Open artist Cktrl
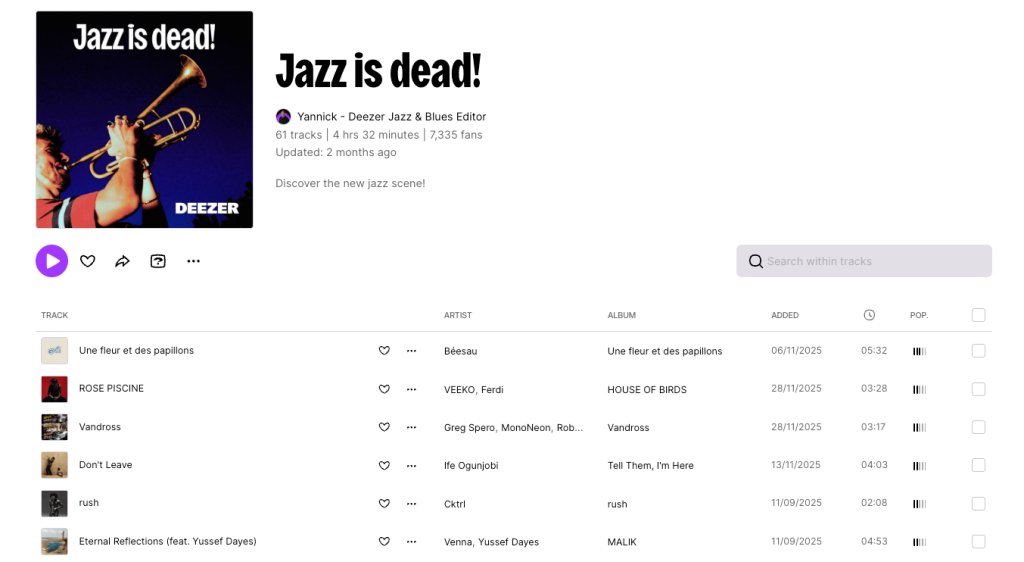Viewport: 1024px width, 562px height. [455, 504]
